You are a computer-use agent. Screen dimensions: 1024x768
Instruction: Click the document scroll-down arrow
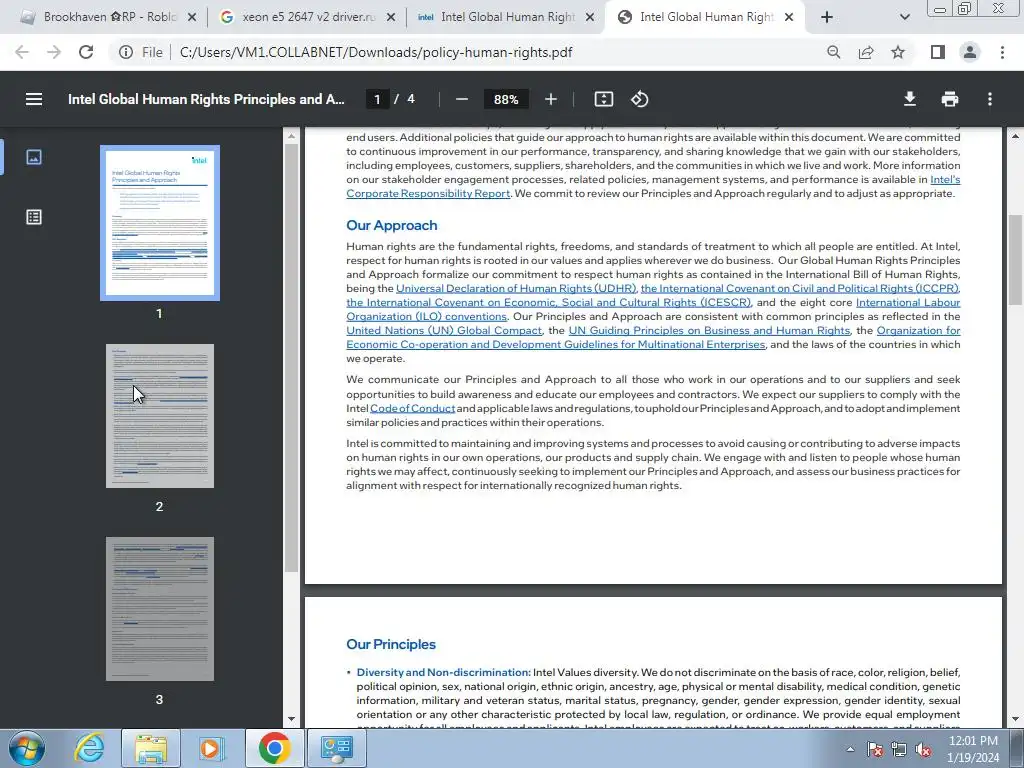coord(1015,718)
